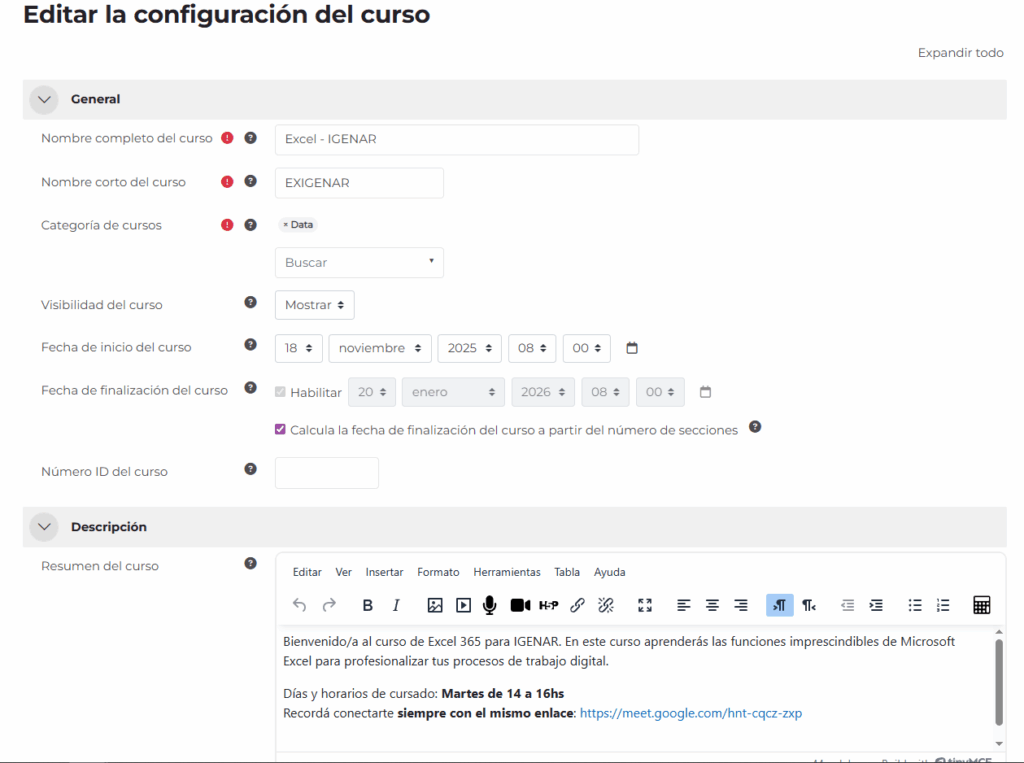Click the Expandir todo link
This screenshot has height=763, width=1024.
(x=960, y=53)
